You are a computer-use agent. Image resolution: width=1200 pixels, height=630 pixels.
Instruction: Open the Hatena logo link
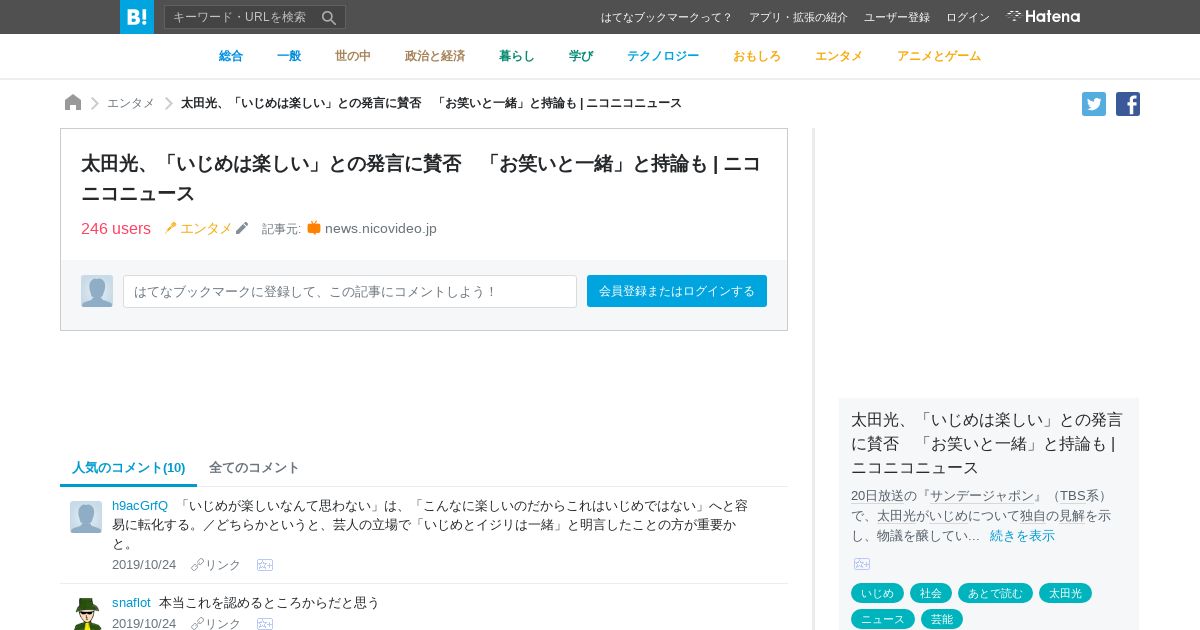(x=1043, y=16)
